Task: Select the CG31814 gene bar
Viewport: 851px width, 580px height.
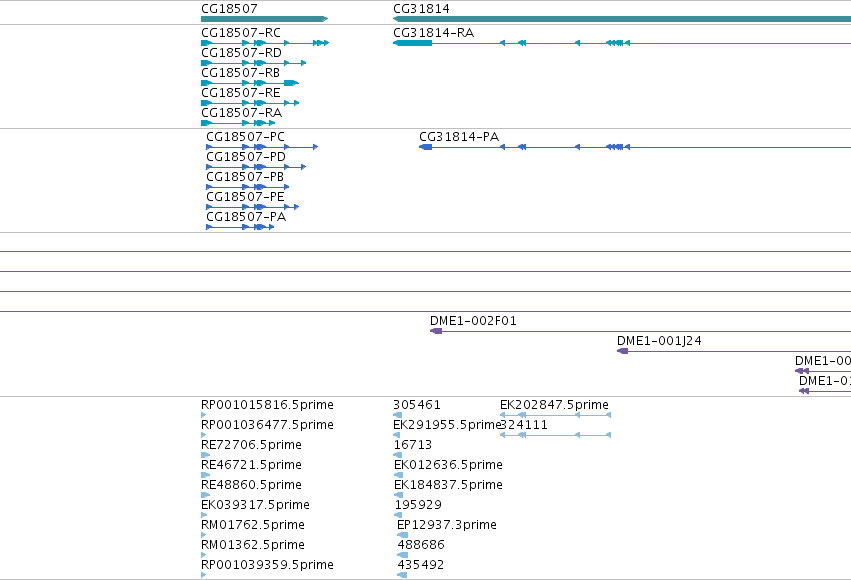Action: coord(622,19)
